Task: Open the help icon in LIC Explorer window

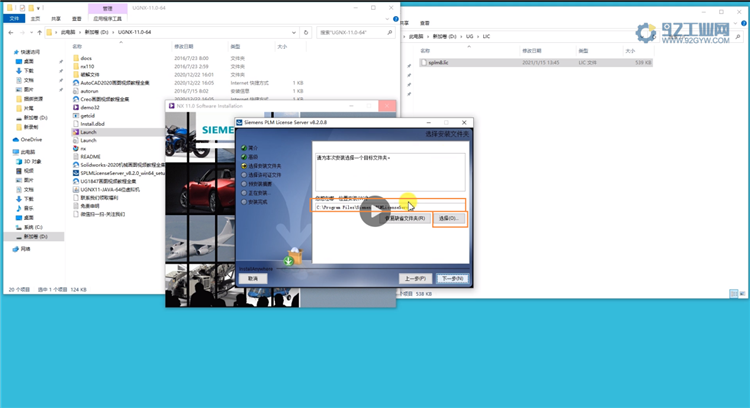Action: click(x=744, y=23)
